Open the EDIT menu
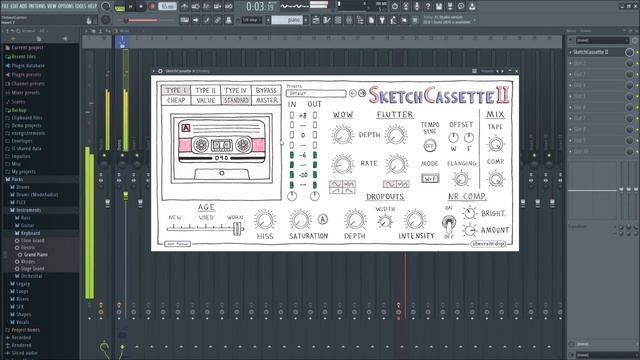The image size is (640, 360). [x=15, y=6]
